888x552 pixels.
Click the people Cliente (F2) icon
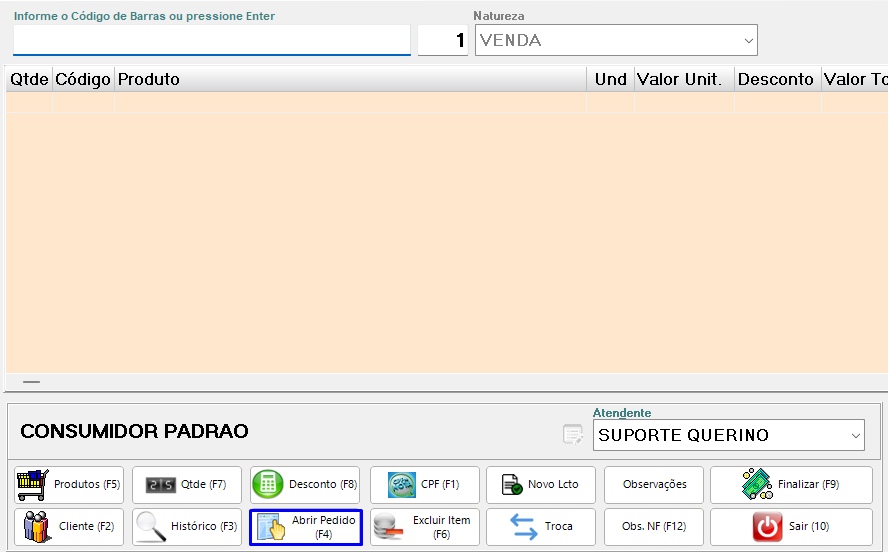click(x=37, y=527)
